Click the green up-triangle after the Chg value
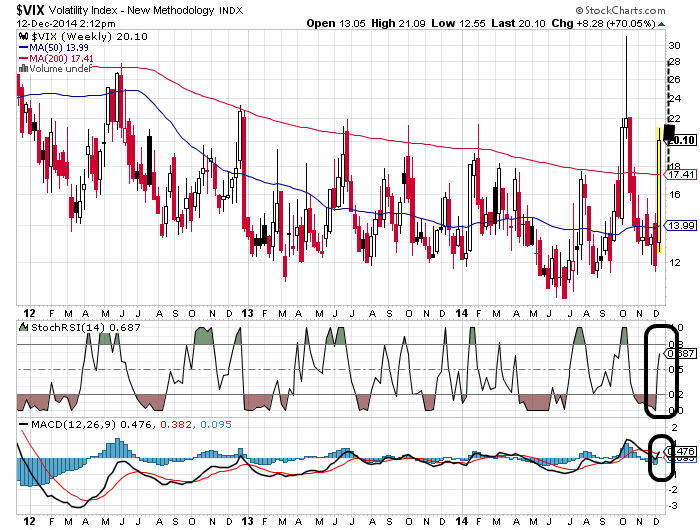Screen dimensions: 700x530 coord(662,24)
